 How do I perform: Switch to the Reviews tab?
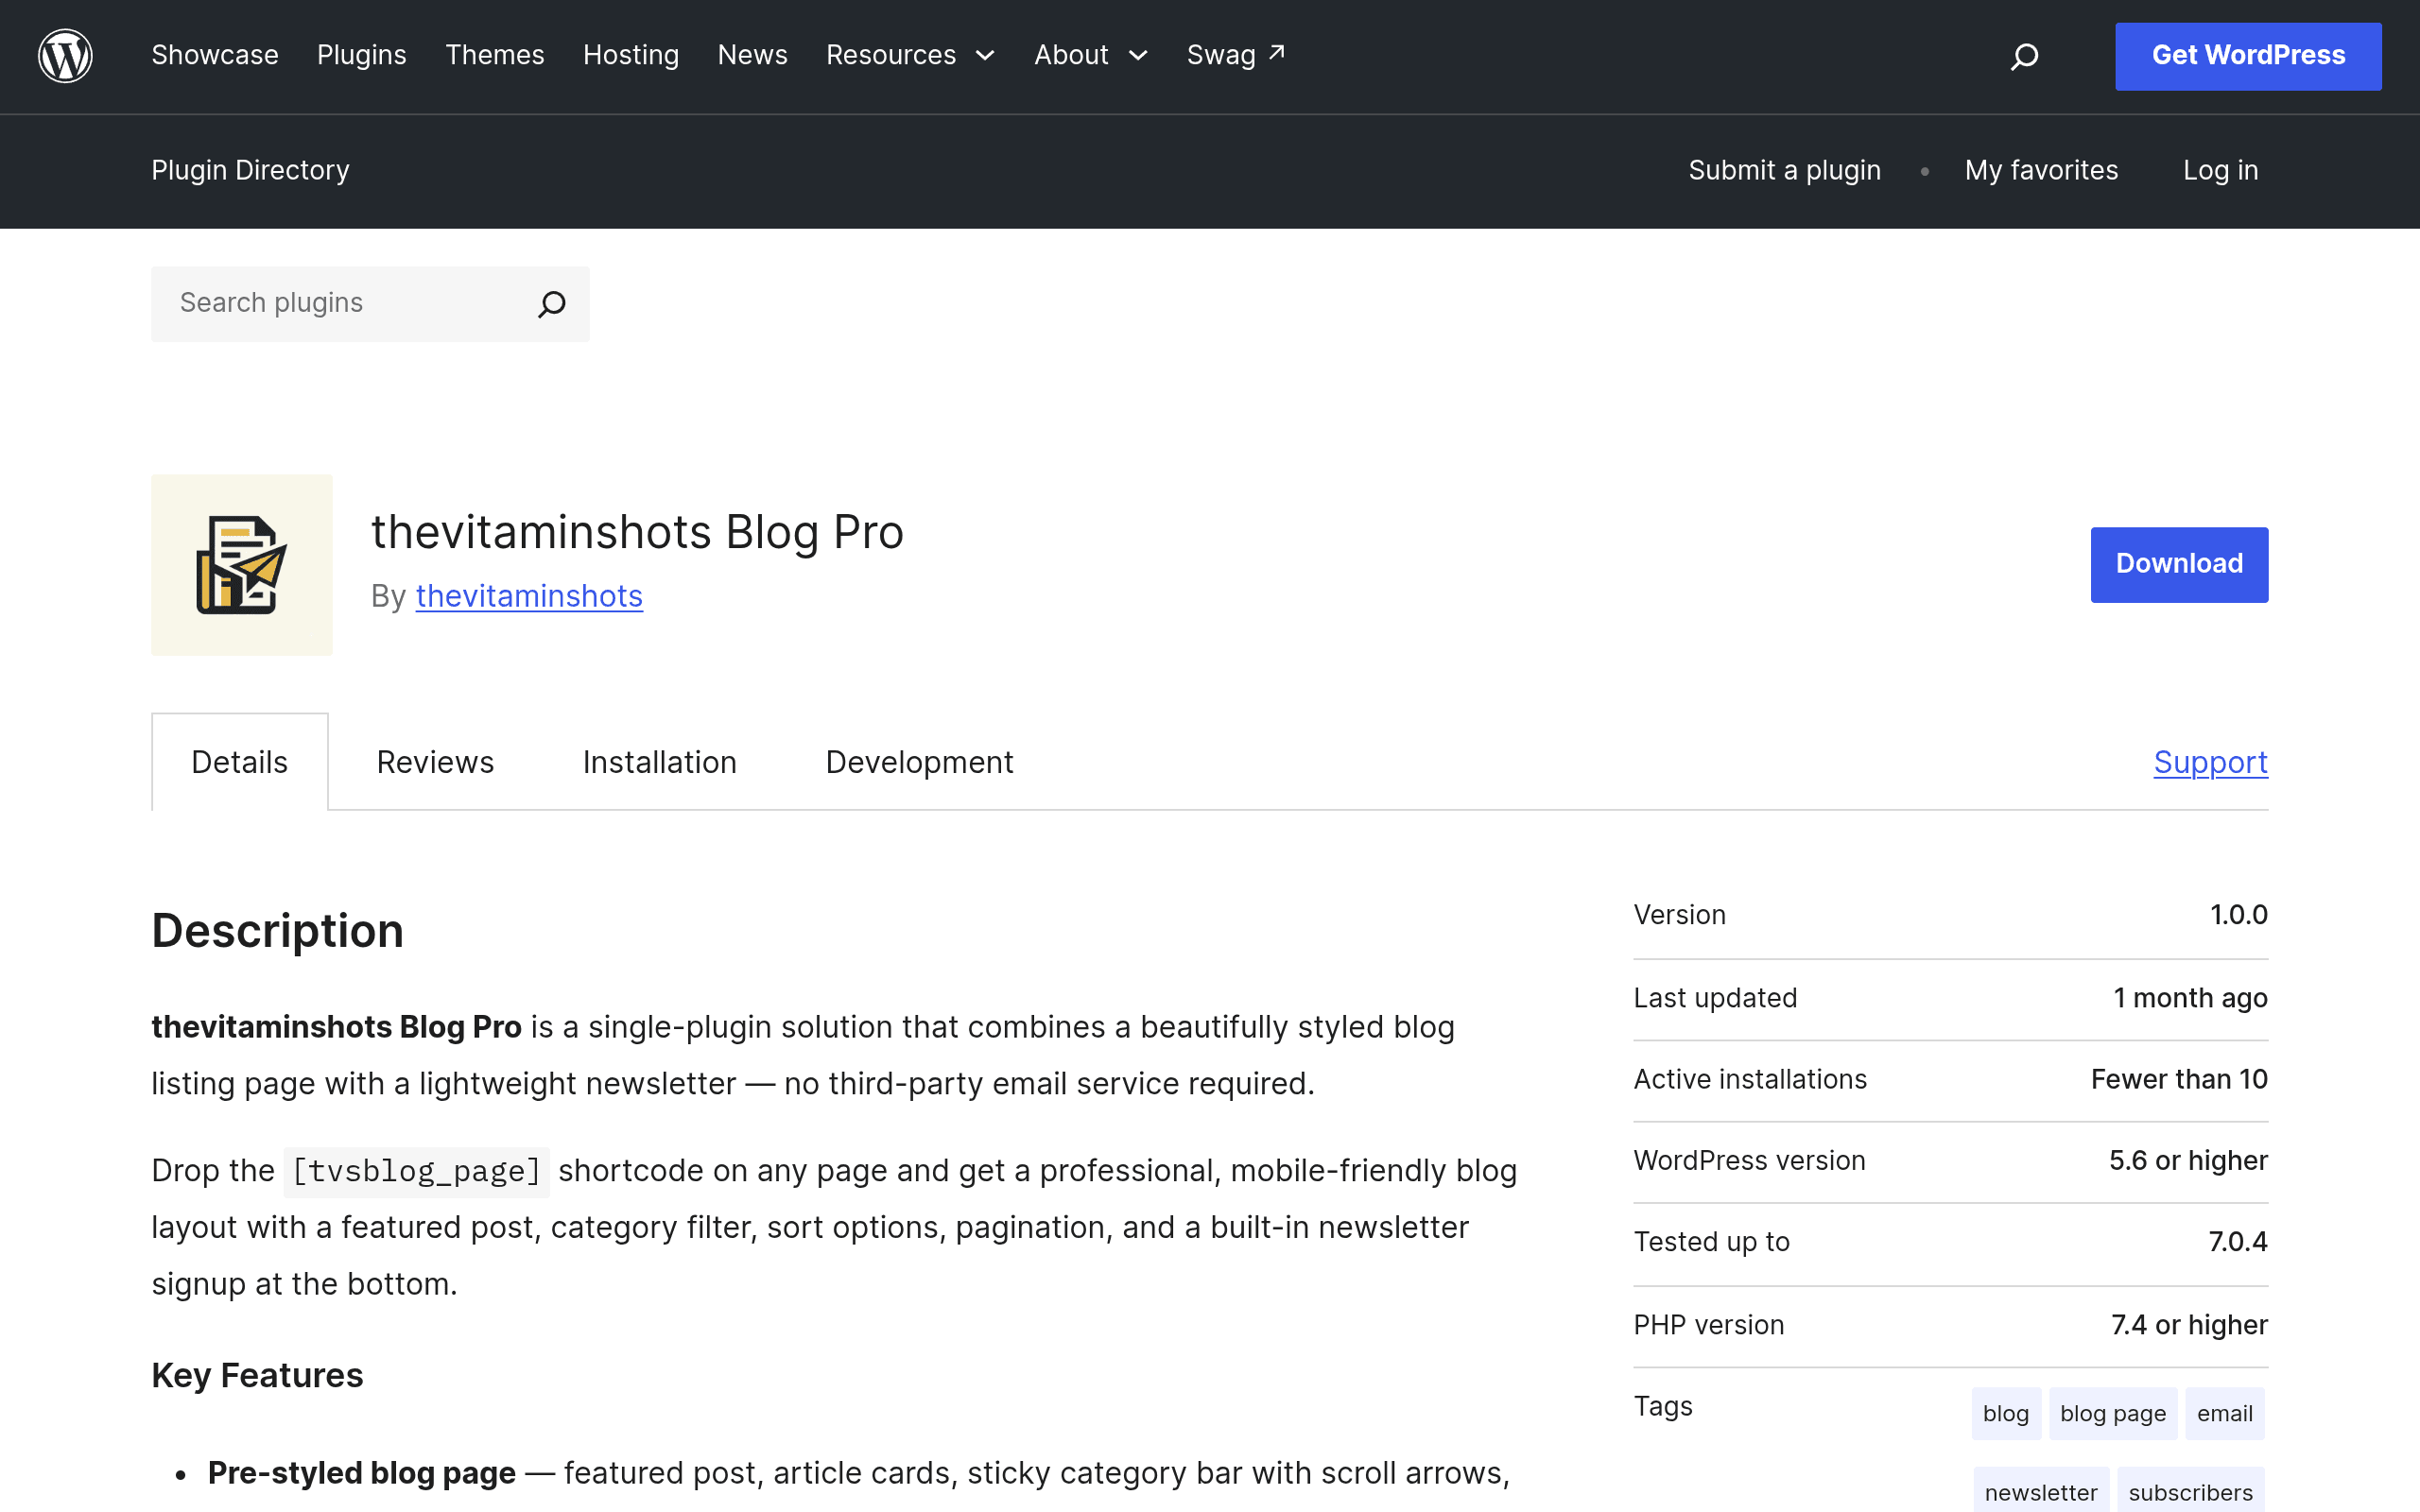point(435,762)
